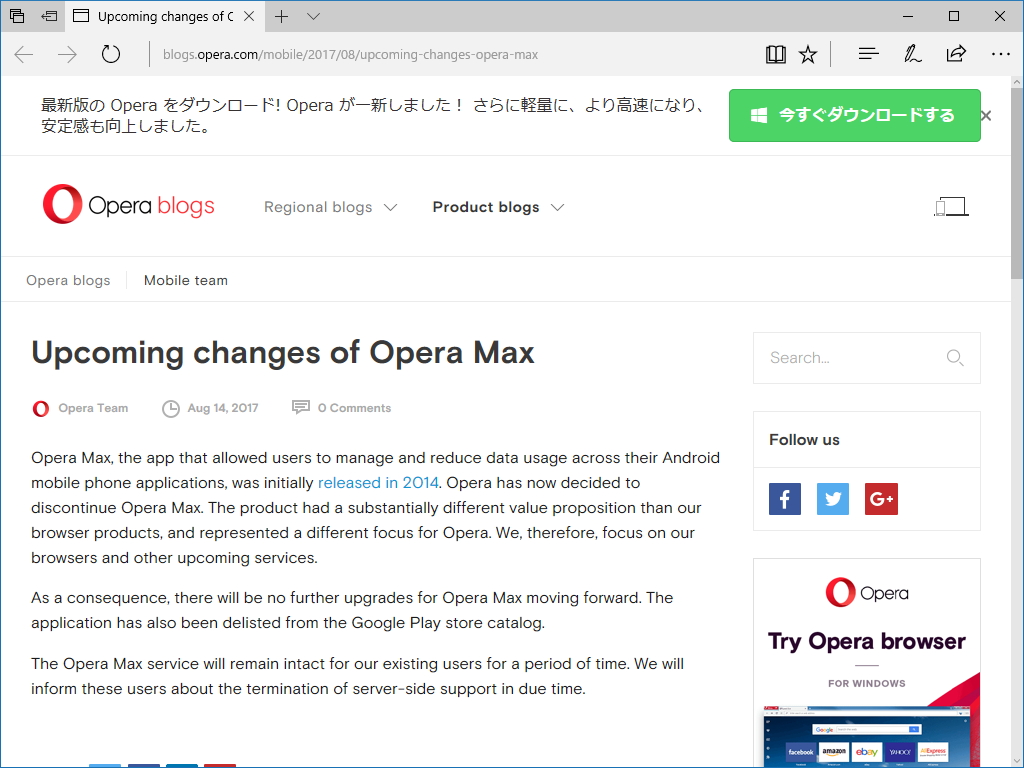Image resolution: width=1024 pixels, height=768 pixels.
Task: Open Opera blogs breadcrumb link
Action: pos(68,280)
